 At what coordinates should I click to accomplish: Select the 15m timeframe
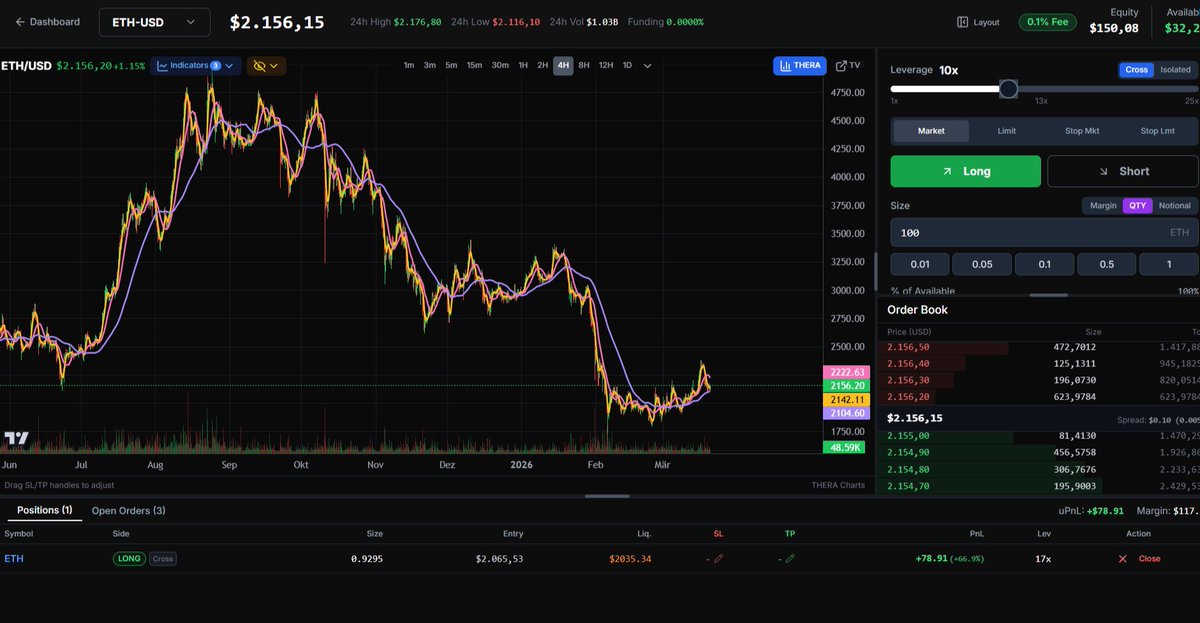(x=474, y=66)
